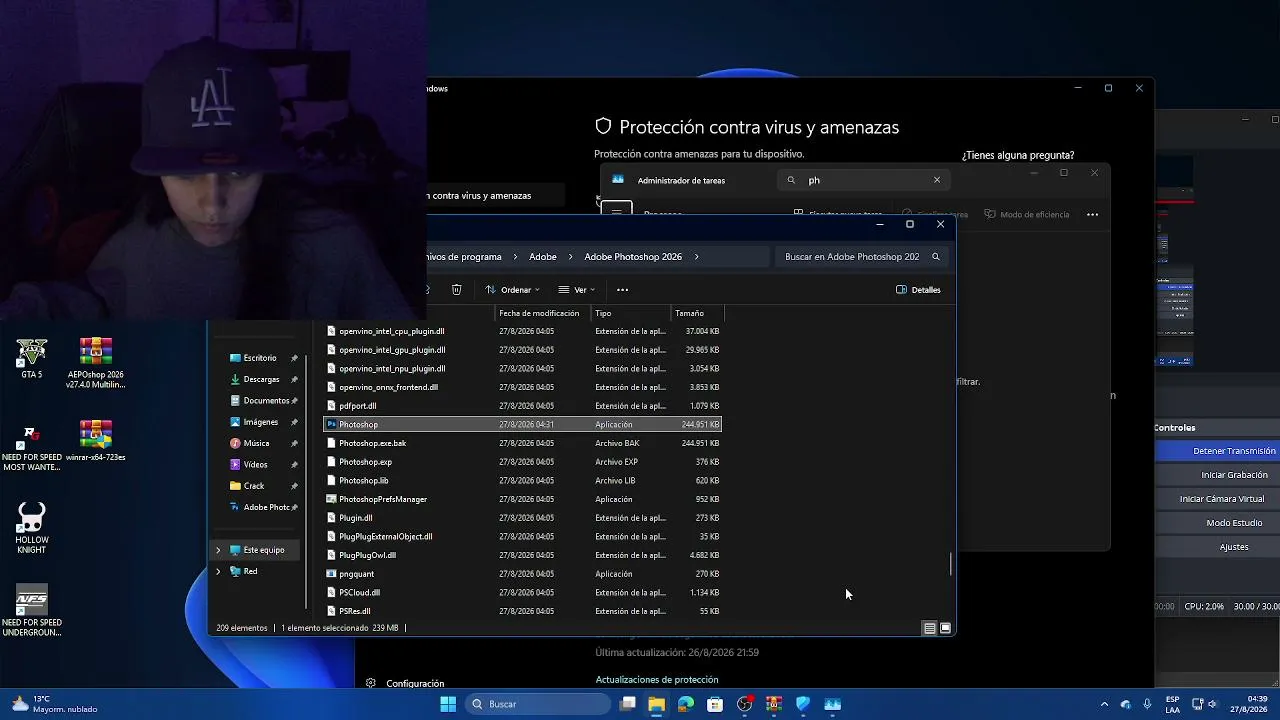Click the Task Manager search field containing "ph"
The width and height of the screenshot is (1280, 720).
pos(863,180)
